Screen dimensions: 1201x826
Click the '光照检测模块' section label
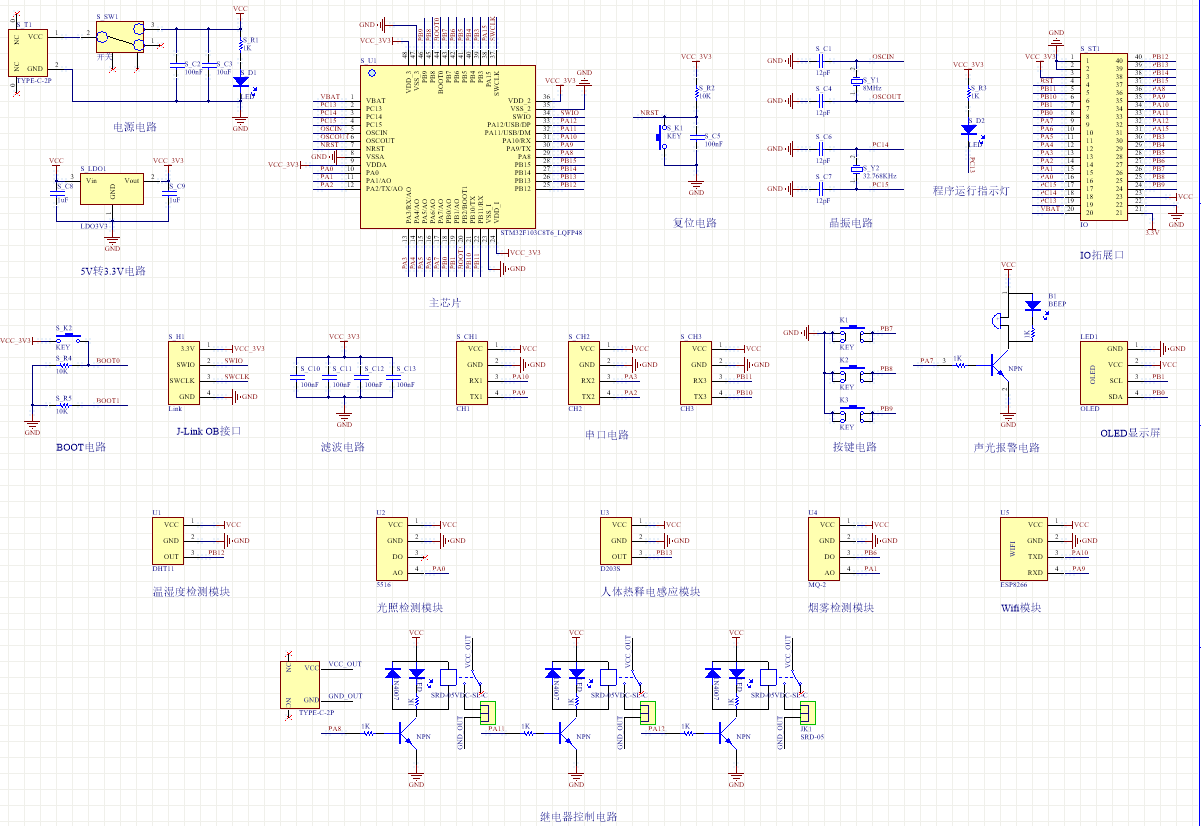pyautogui.click(x=410, y=607)
